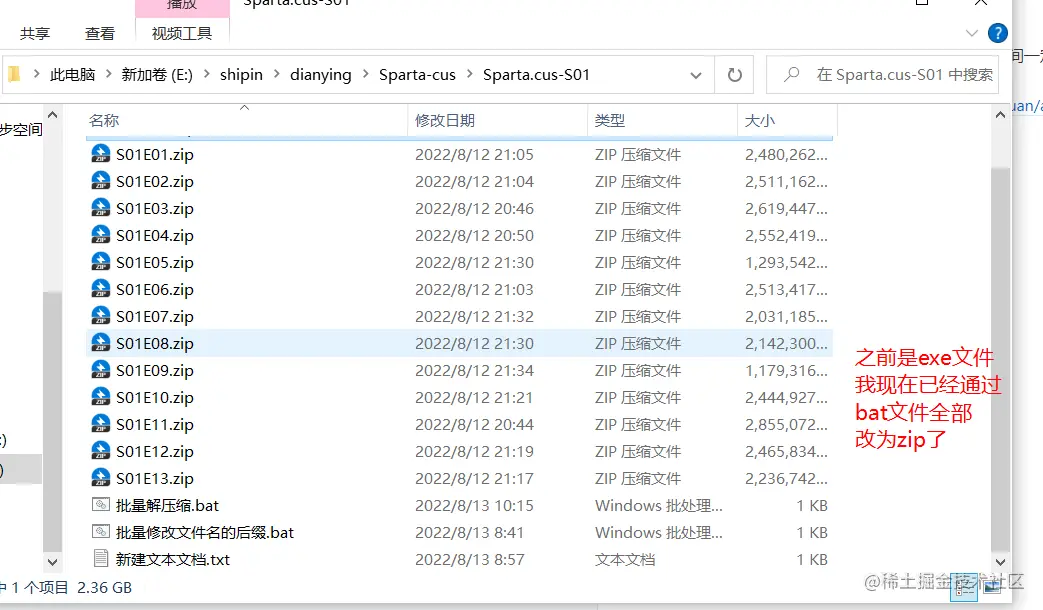Sort by the 名称 column header
Image resolution: width=1043 pixels, height=610 pixels.
click(x=104, y=120)
